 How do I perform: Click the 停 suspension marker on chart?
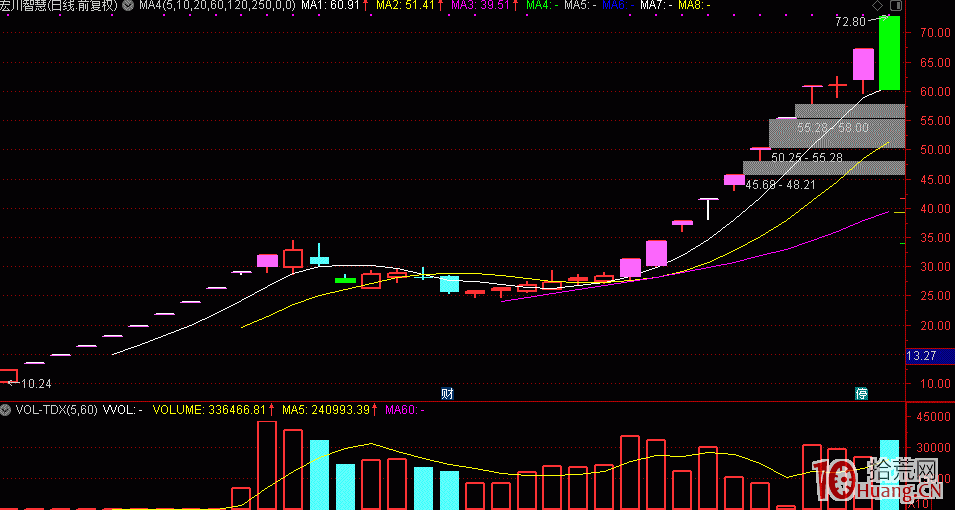pyautogui.click(x=862, y=393)
